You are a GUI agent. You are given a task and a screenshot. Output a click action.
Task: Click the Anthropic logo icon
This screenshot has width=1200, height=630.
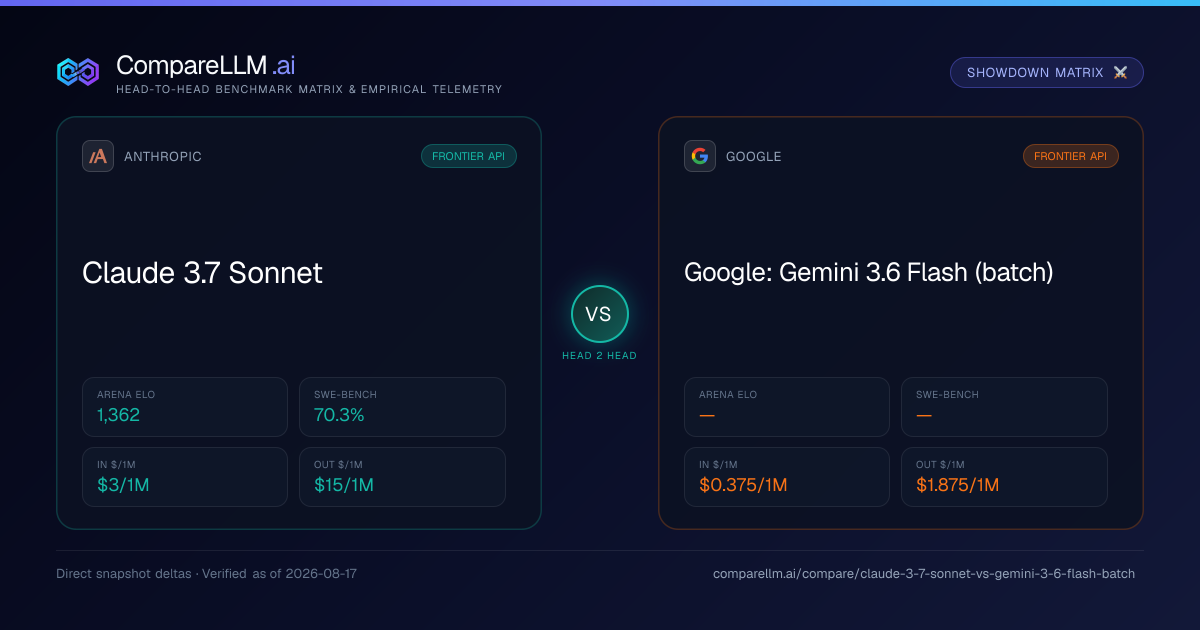point(98,156)
